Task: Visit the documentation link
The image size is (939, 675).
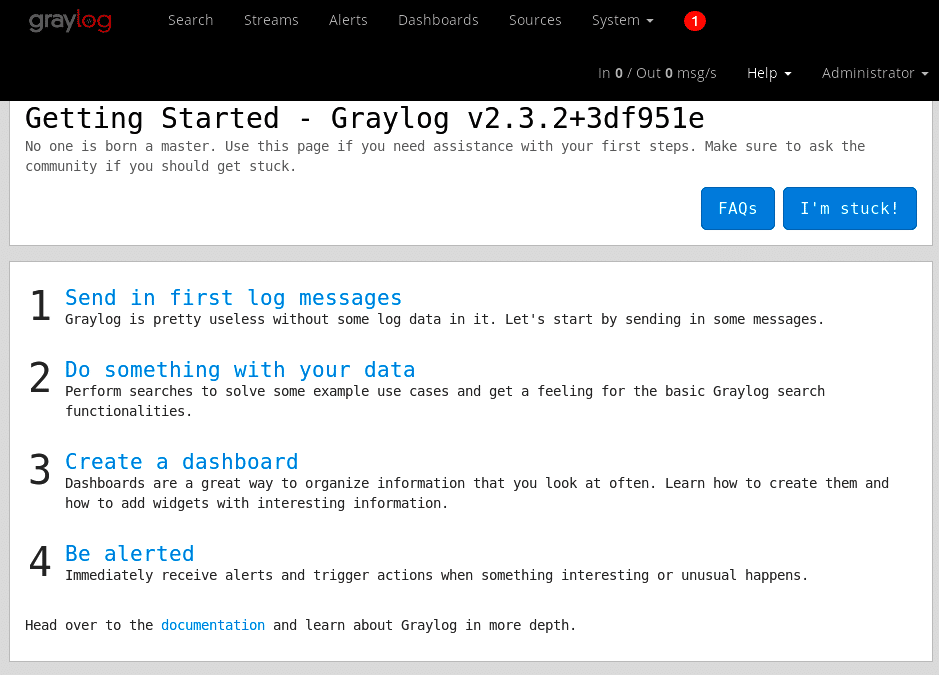Action: (x=213, y=625)
